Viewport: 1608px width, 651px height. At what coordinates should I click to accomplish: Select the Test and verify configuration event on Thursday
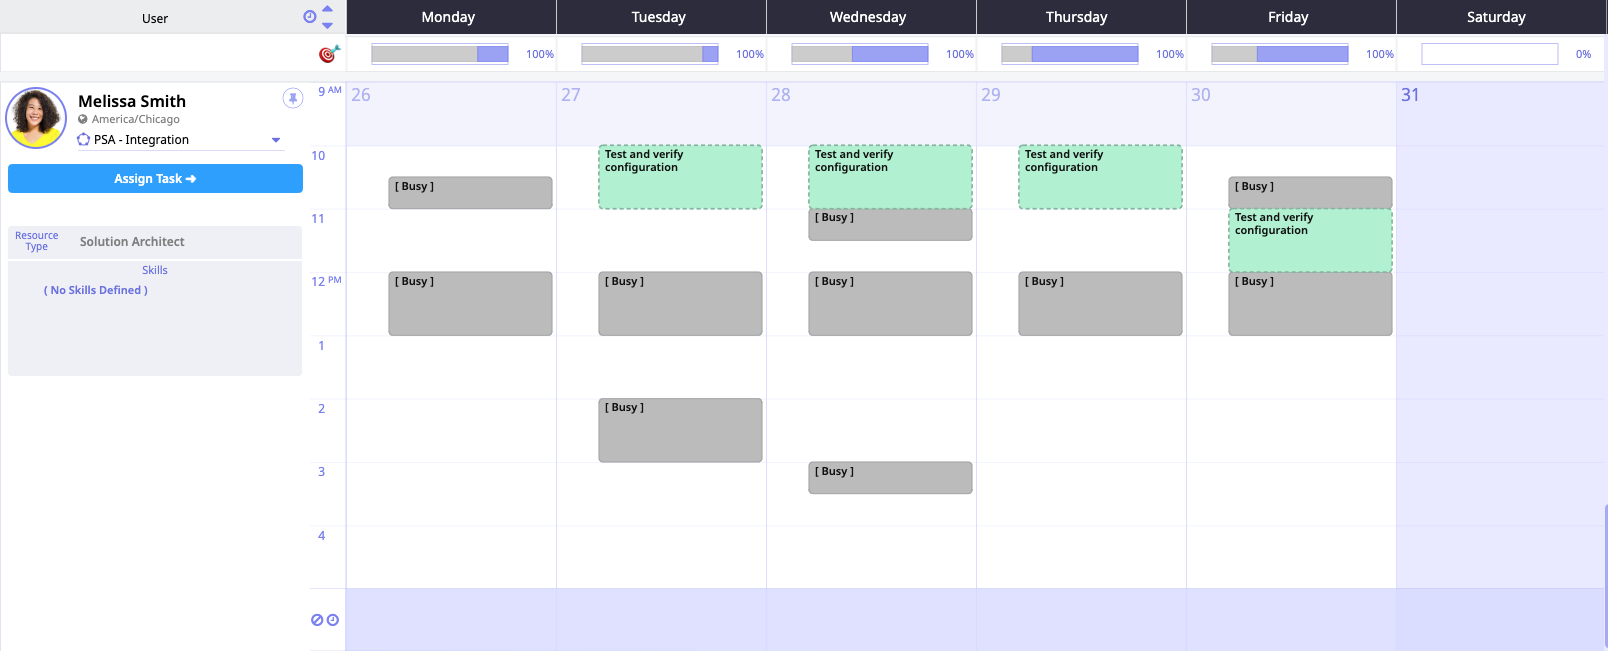1100,176
